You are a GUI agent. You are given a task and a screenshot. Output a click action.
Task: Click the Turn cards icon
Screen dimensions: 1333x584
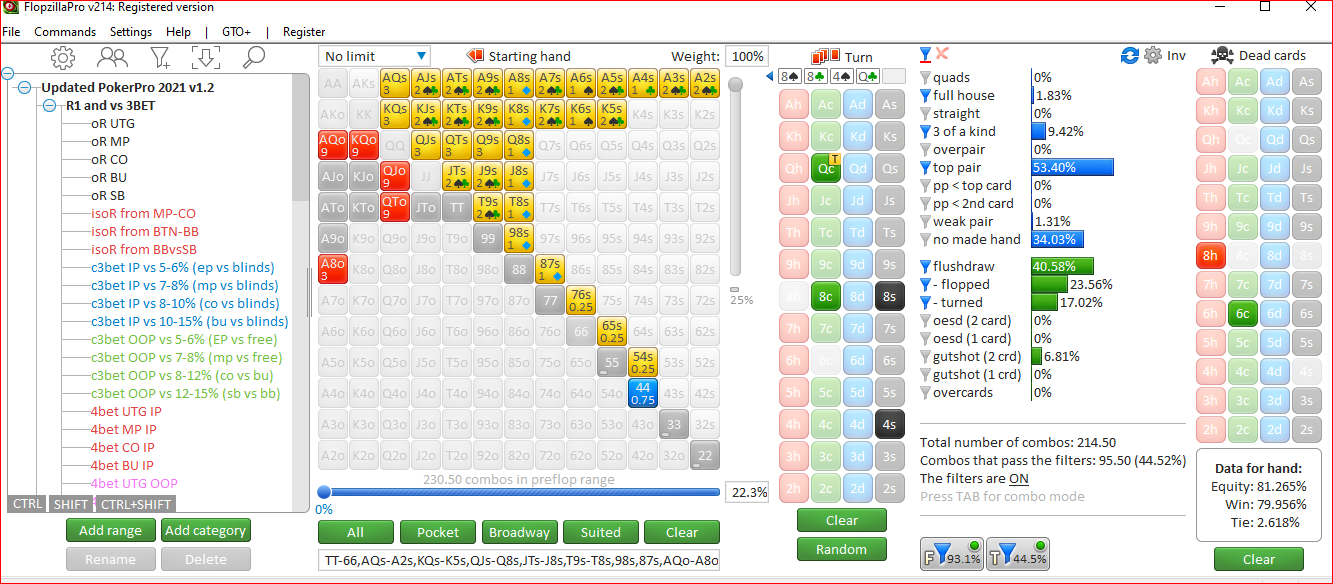(x=826, y=56)
